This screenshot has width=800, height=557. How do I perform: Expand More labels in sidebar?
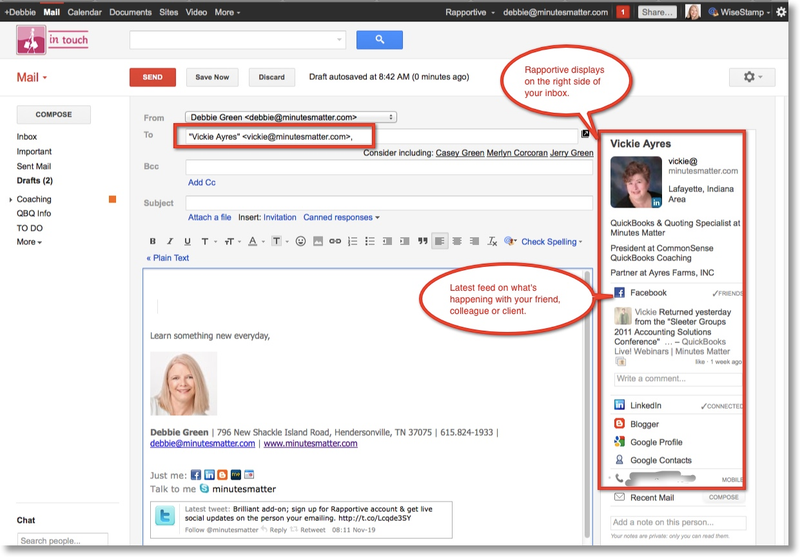(x=29, y=242)
